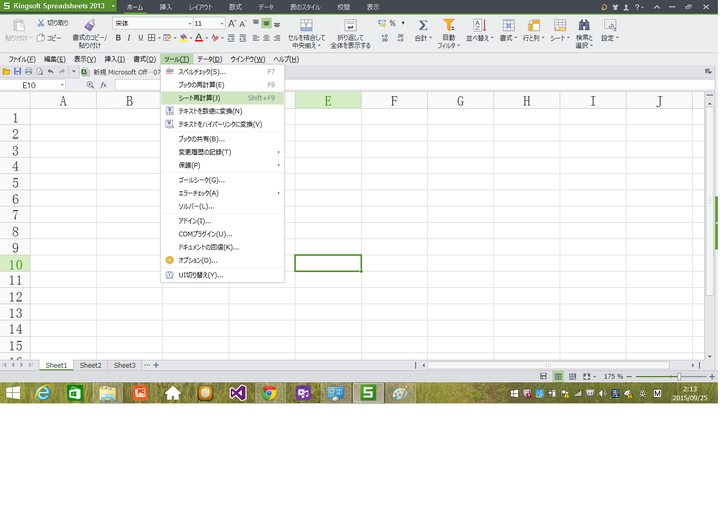
Task: Click the auto filter funnel icon
Action: coord(449,25)
